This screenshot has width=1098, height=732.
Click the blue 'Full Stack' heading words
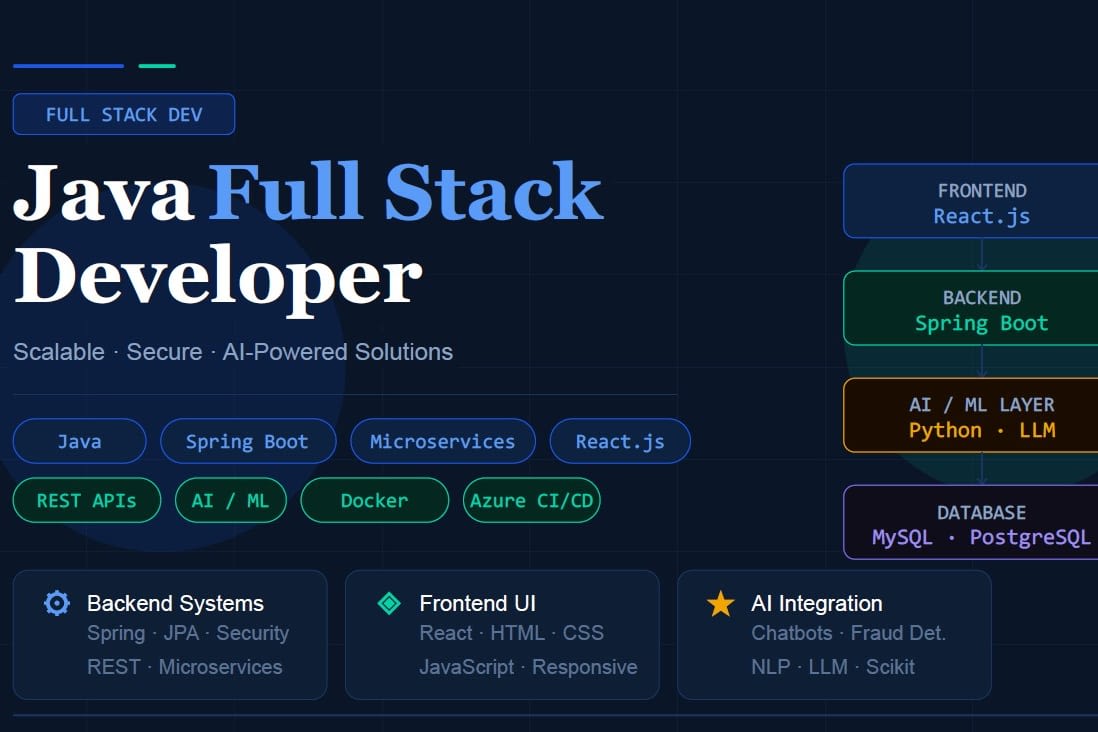(405, 192)
